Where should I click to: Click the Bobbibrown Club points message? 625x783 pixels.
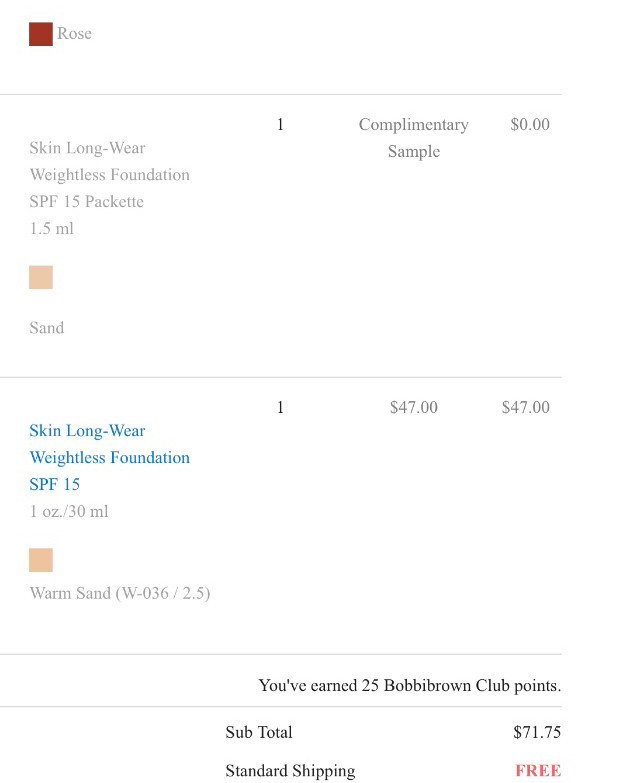click(x=410, y=686)
